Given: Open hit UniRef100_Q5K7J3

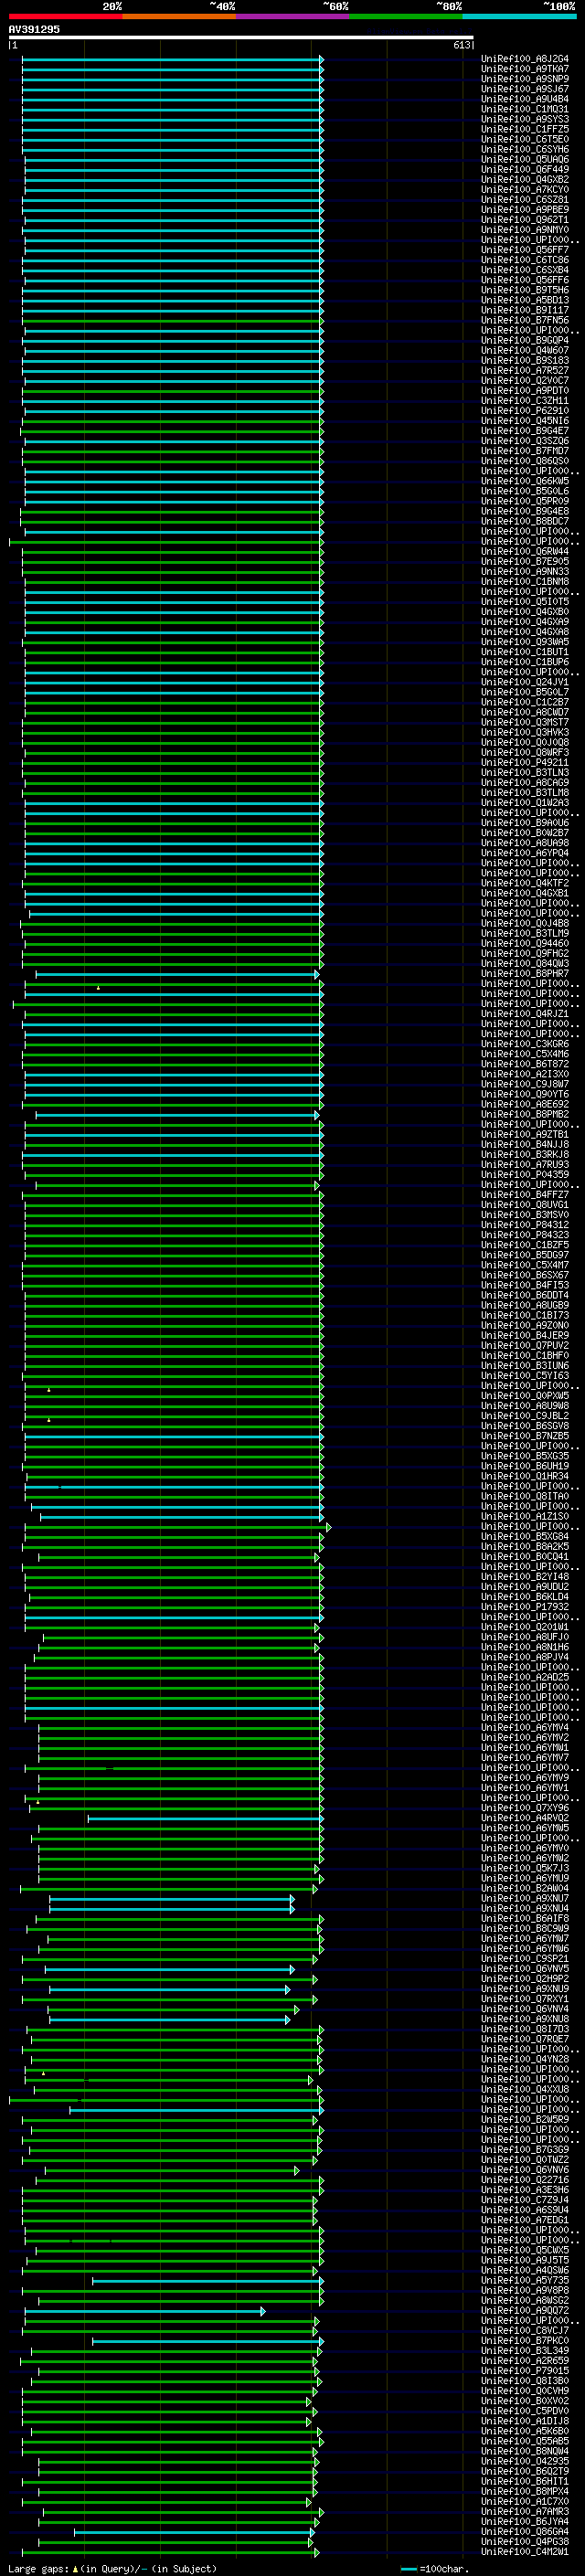Looking at the screenshot, I should pyautogui.click(x=525, y=1867).
